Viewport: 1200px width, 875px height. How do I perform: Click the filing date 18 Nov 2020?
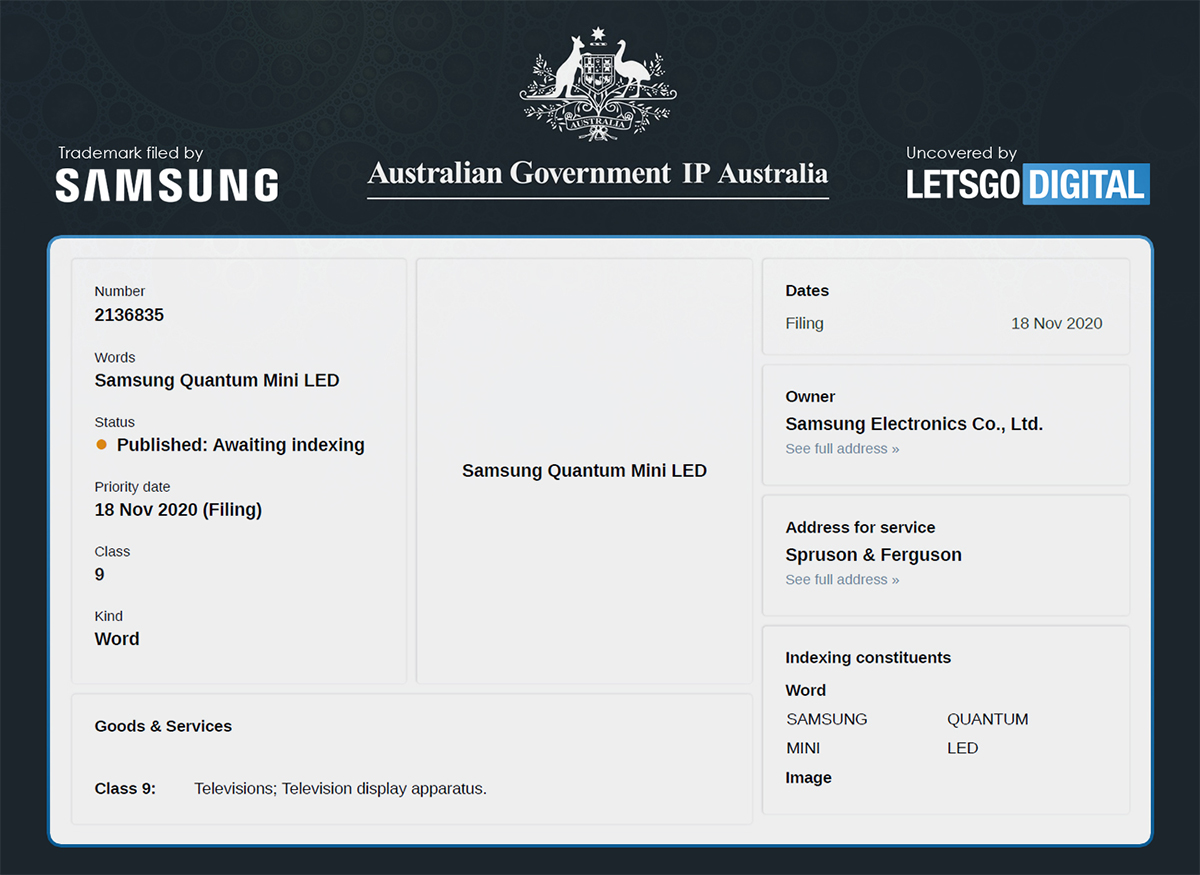(x=1056, y=323)
